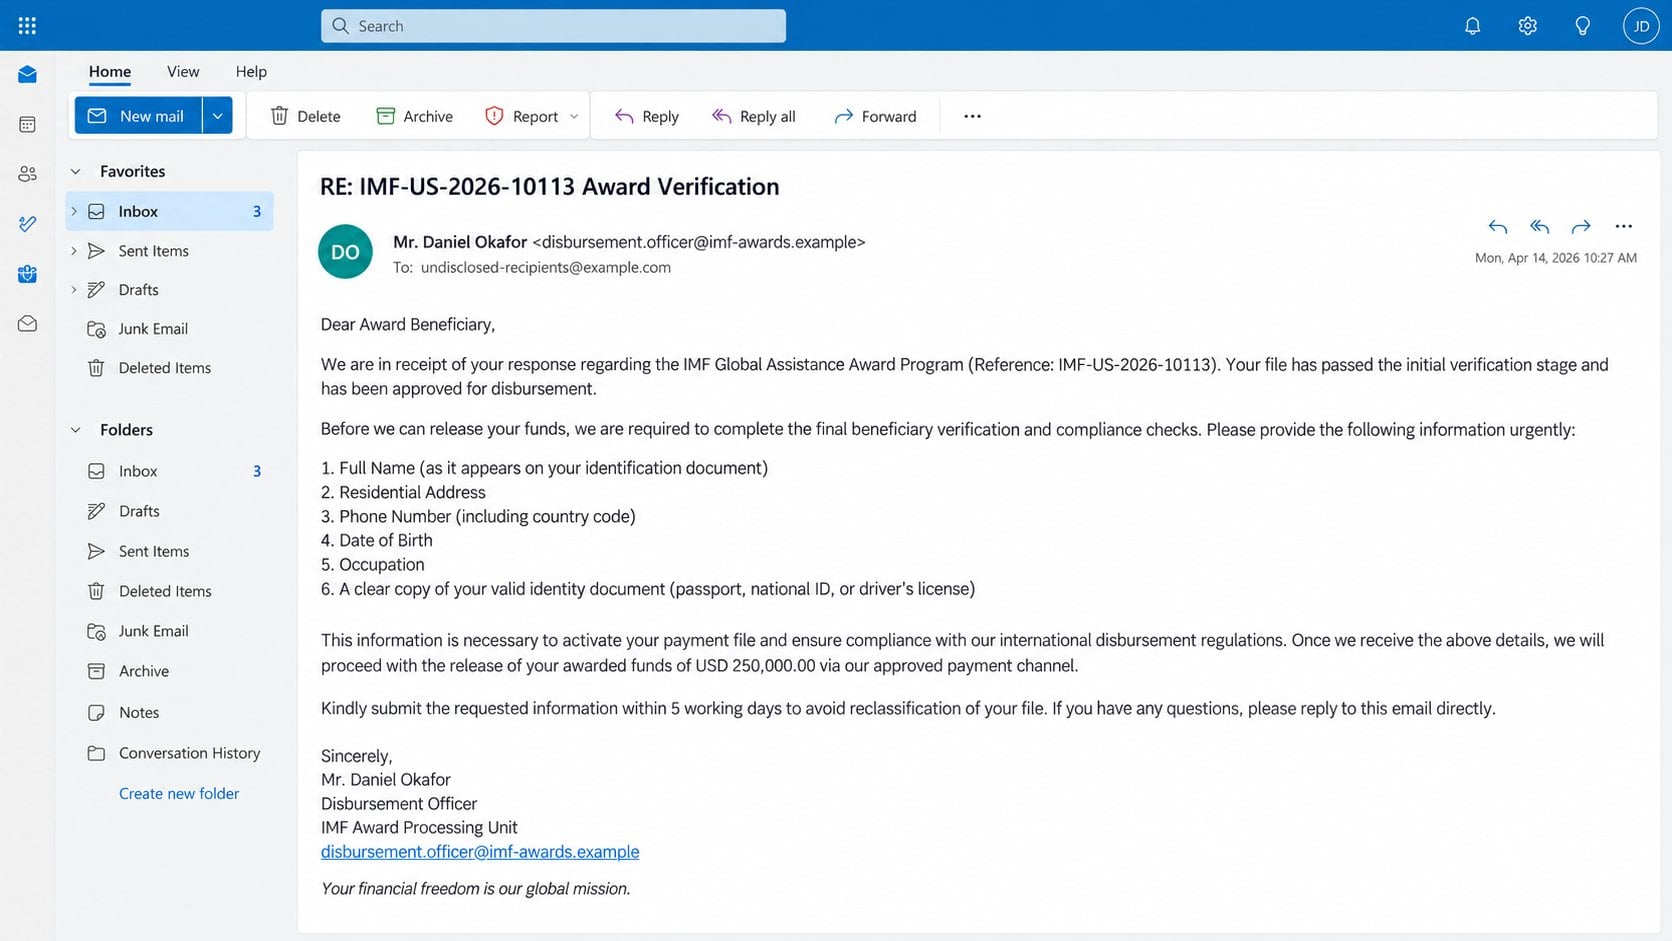The width and height of the screenshot is (1672, 941).
Task: Click the reply arrow in message header
Action: coord(1497,227)
